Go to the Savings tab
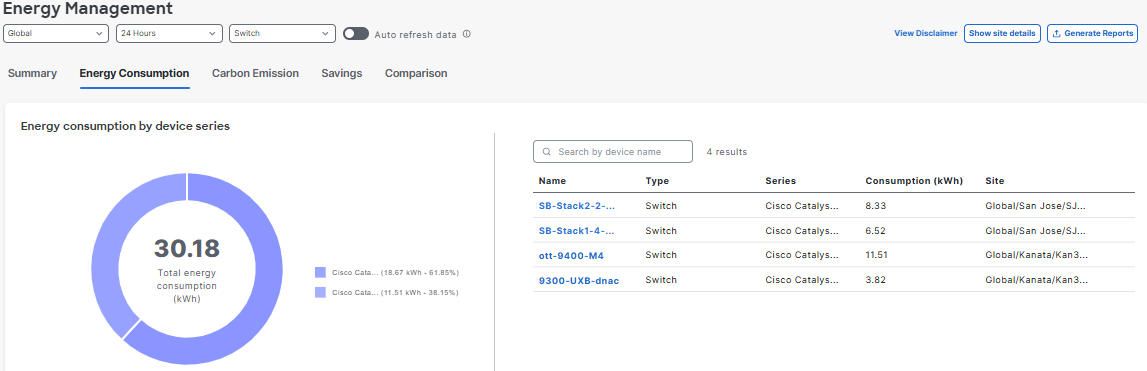This screenshot has width=1147, height=371. tap(342, 73)
